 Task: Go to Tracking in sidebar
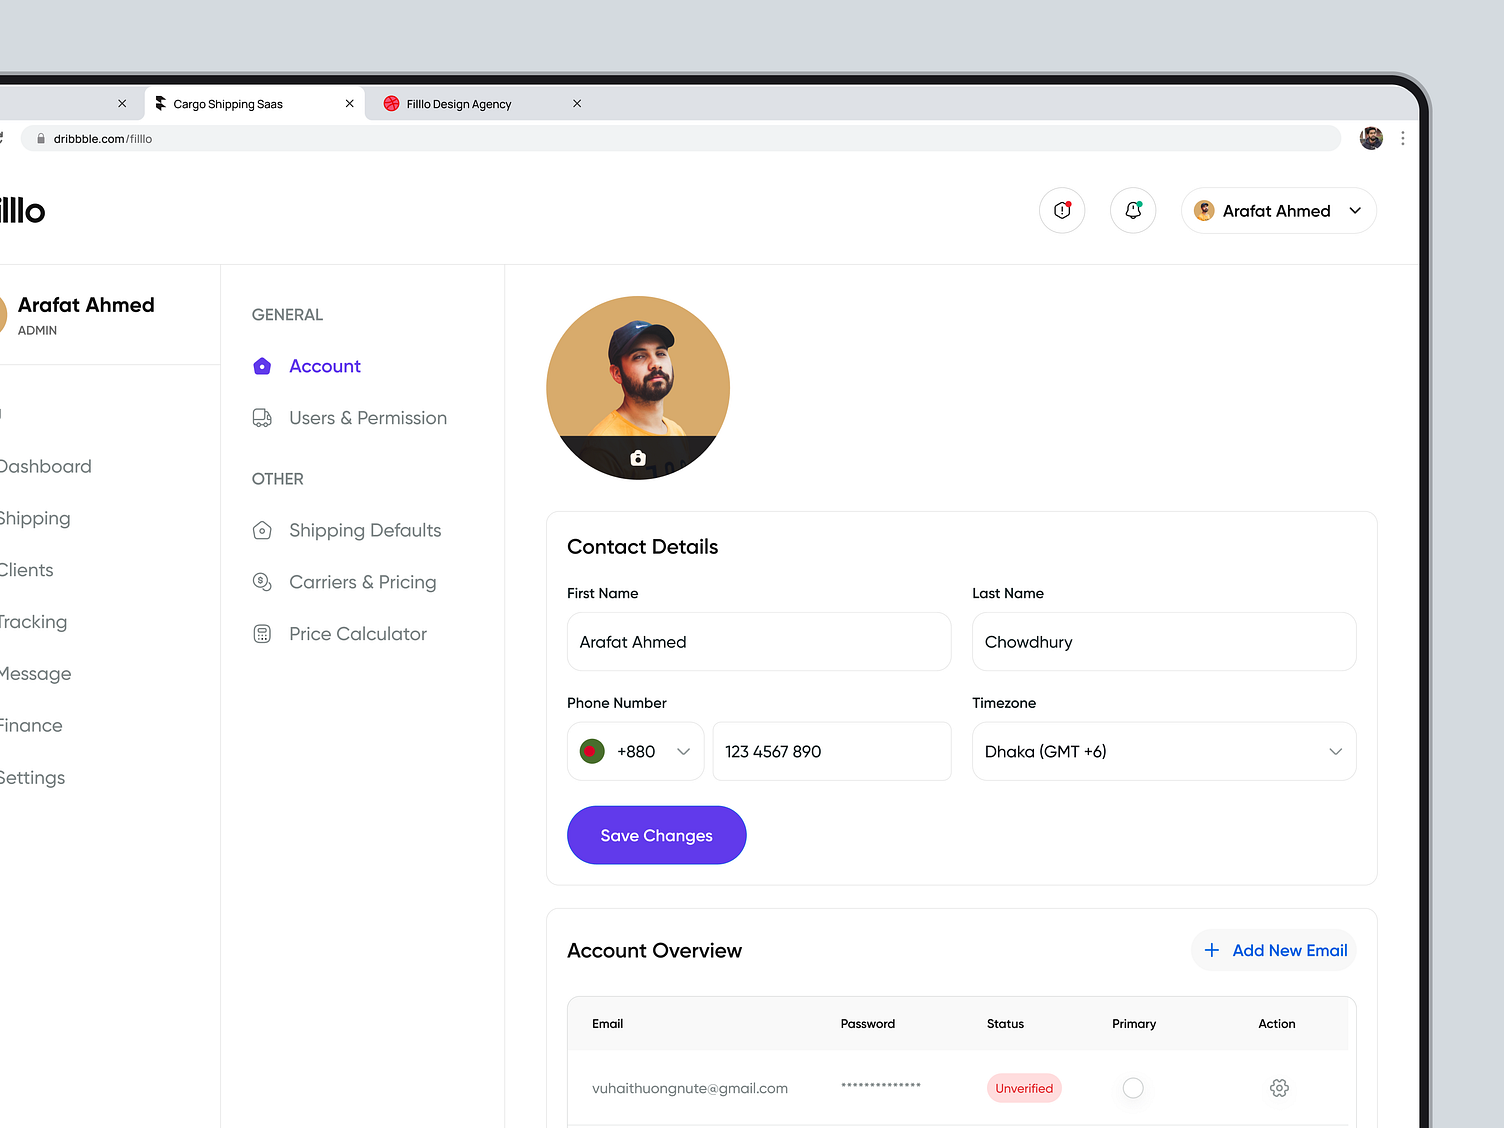34,622
